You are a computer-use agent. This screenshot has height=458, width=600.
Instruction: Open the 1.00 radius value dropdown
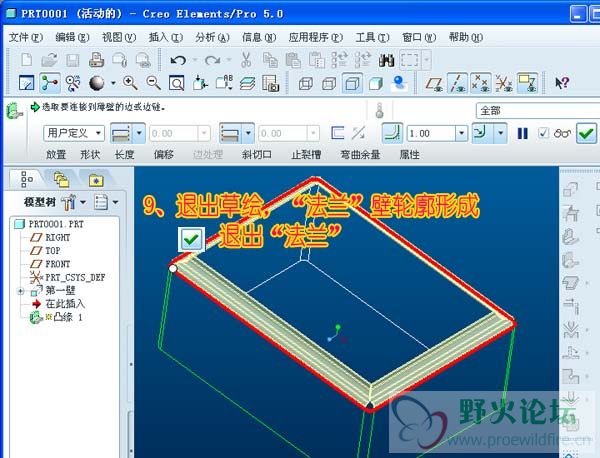coord(461,133)
